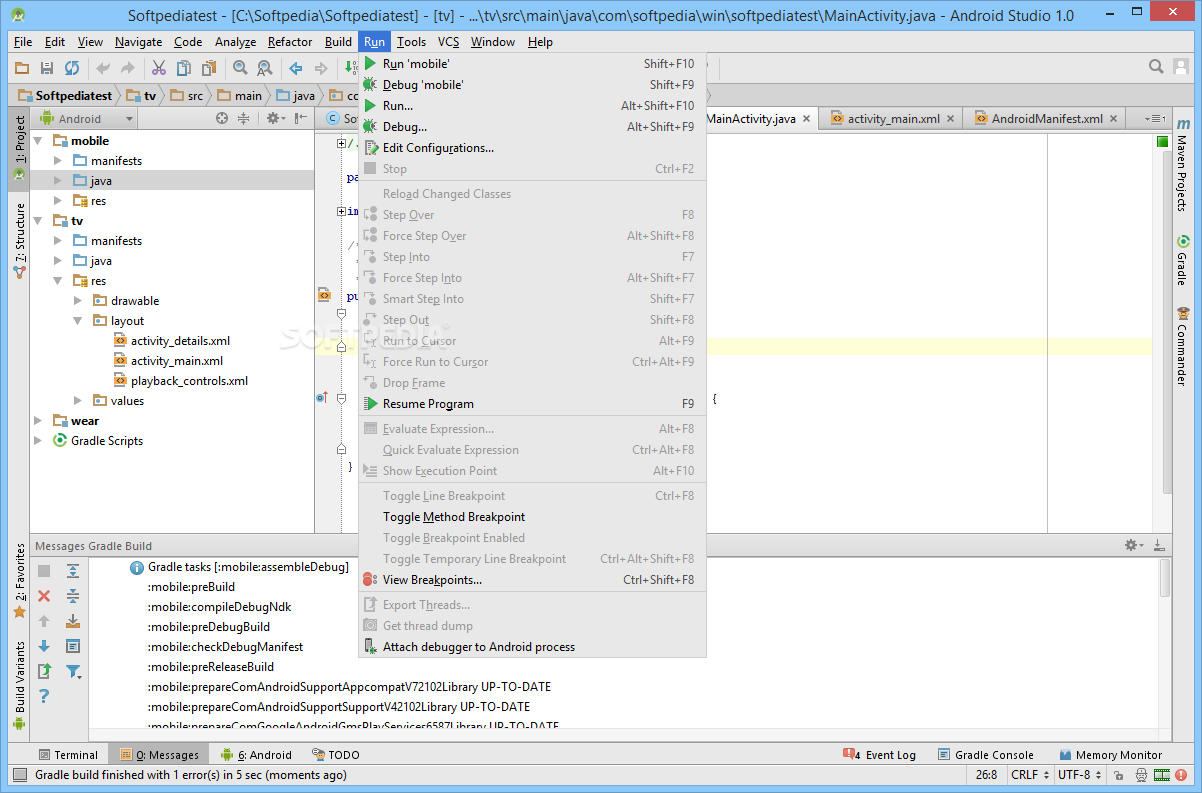Choose Toggle Method Breakpoint
This screenshot has width=1202, height=793.
point(532,517)
